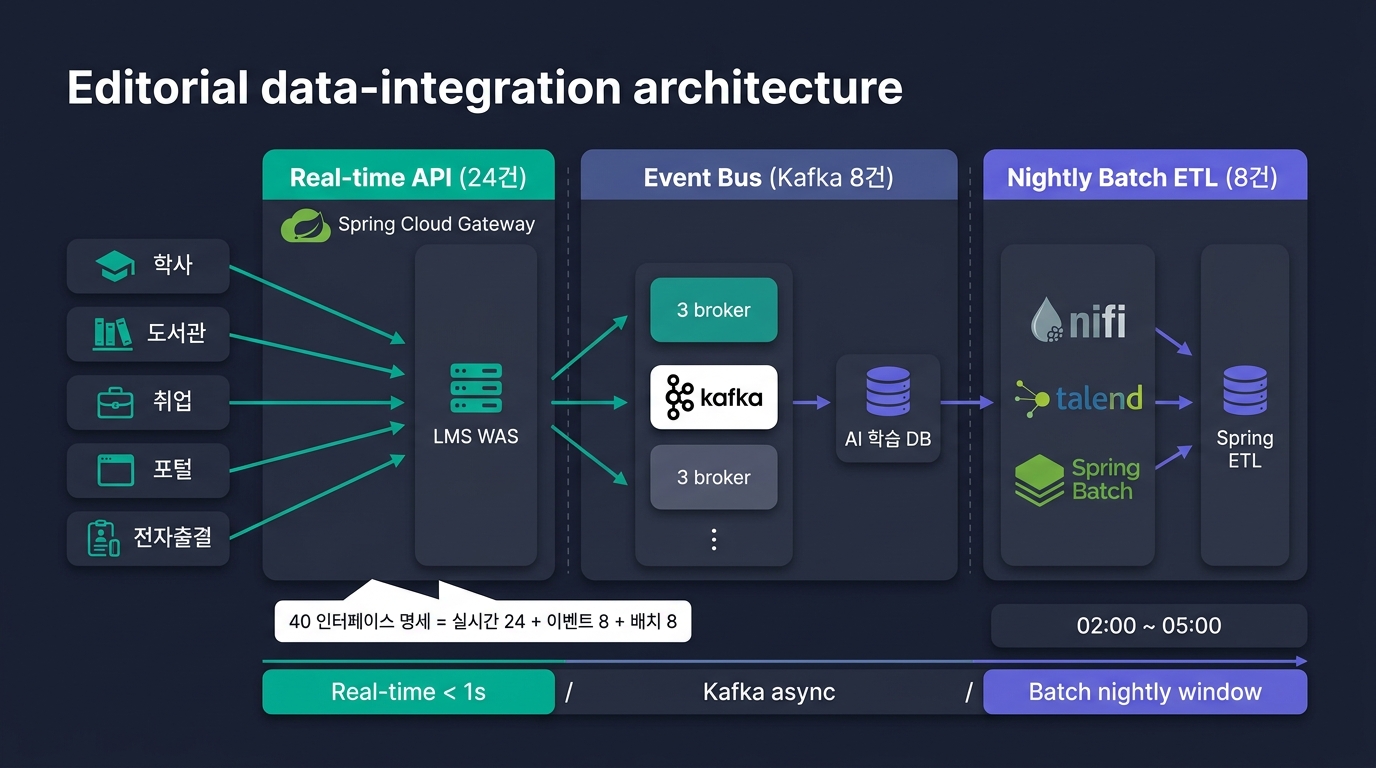Click the 취업 source label

click(x=173, y=401)
